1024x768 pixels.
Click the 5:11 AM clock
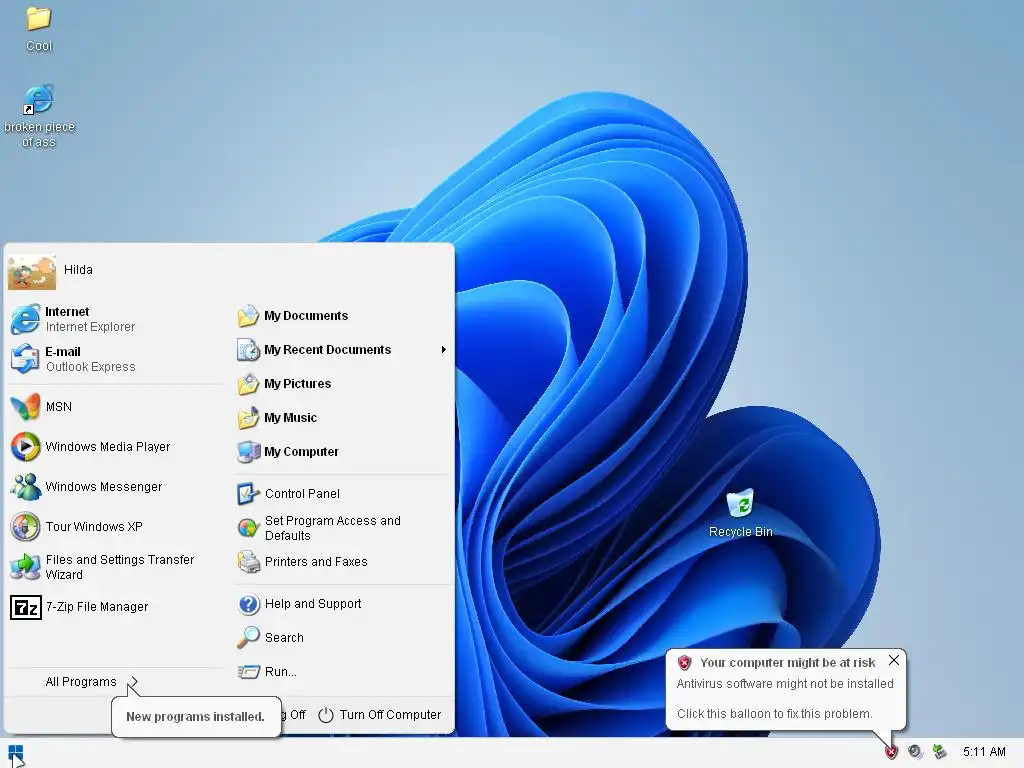click(984, 752)
